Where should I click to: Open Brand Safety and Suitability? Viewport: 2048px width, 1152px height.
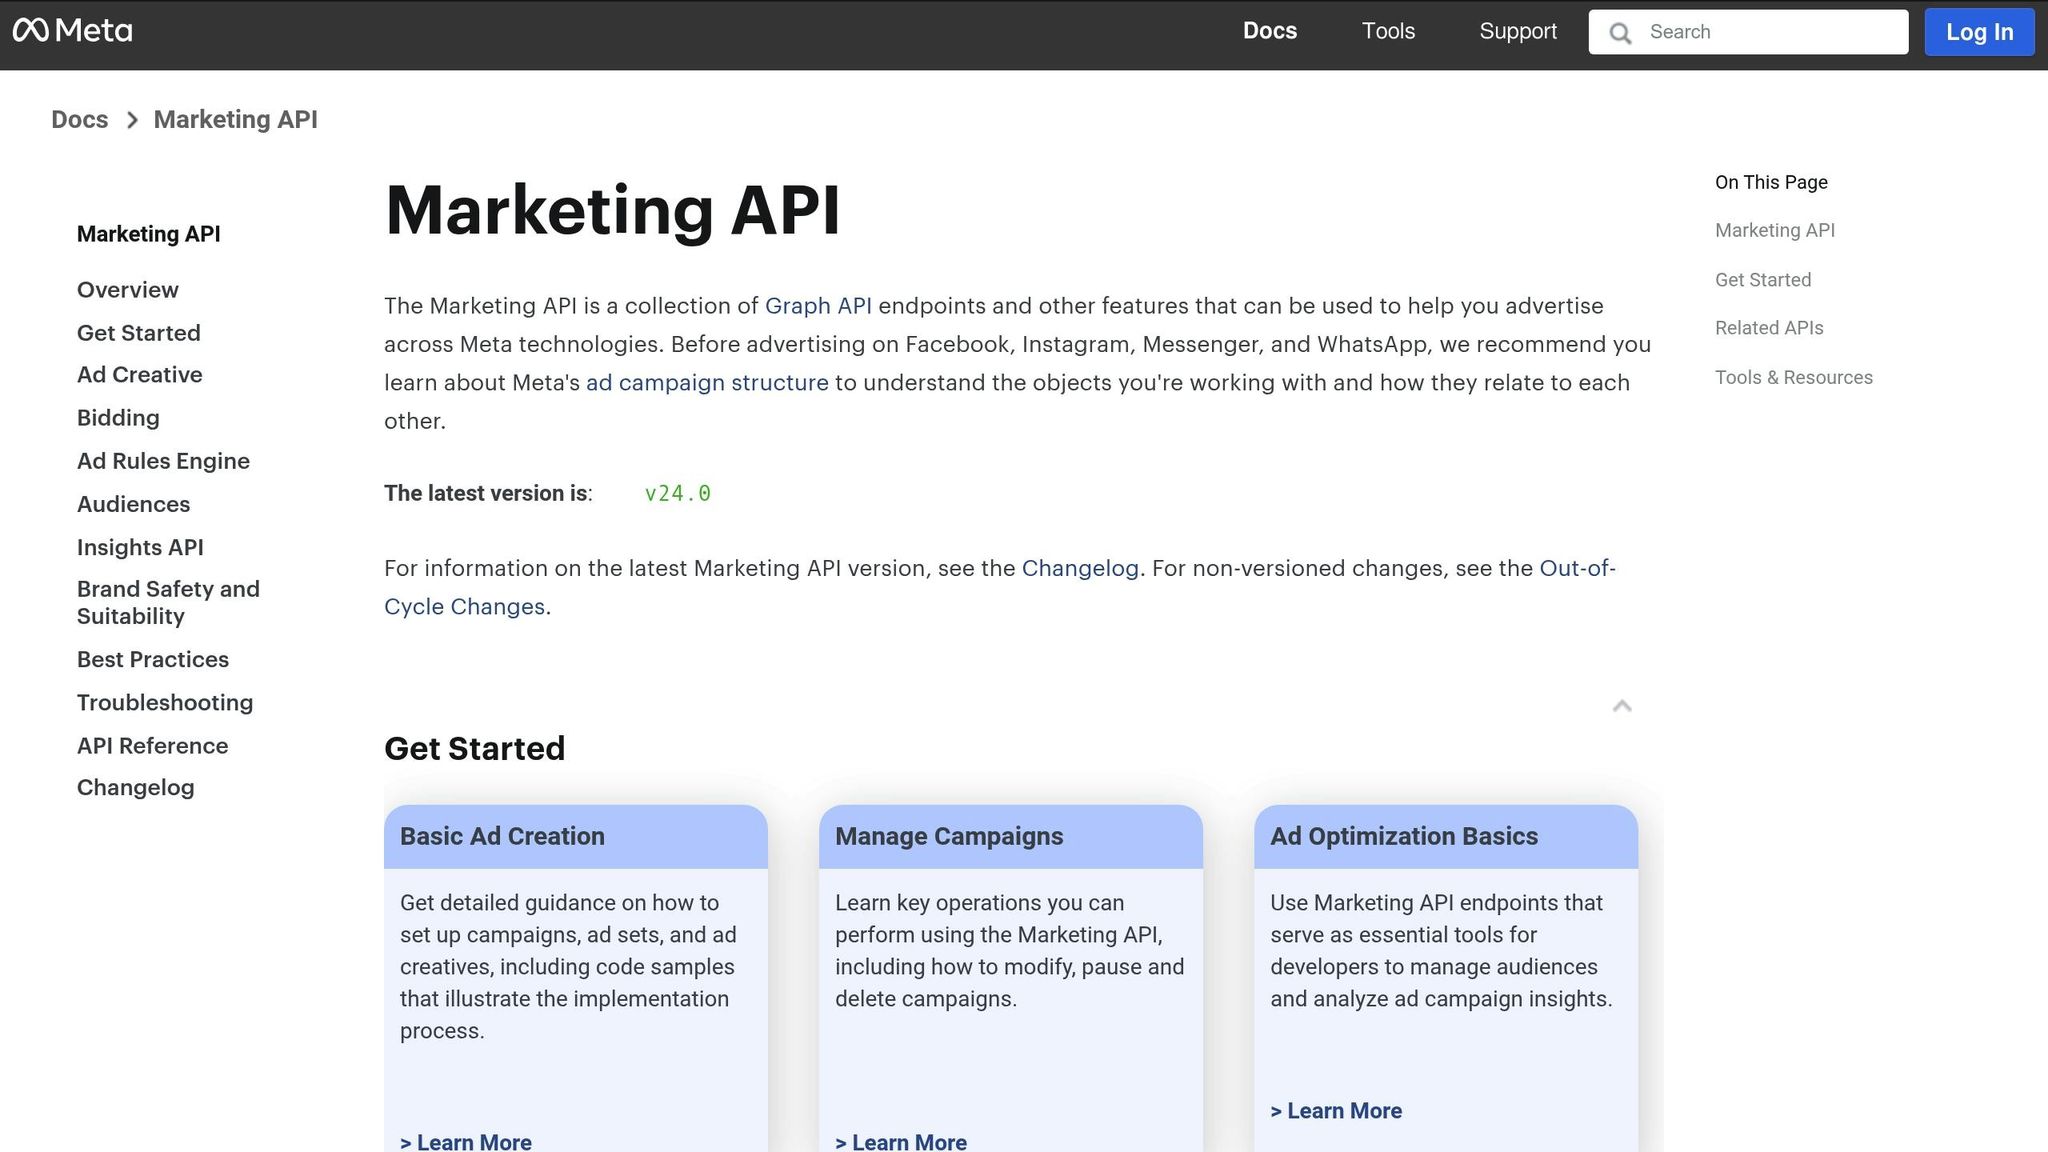(168, 602)
